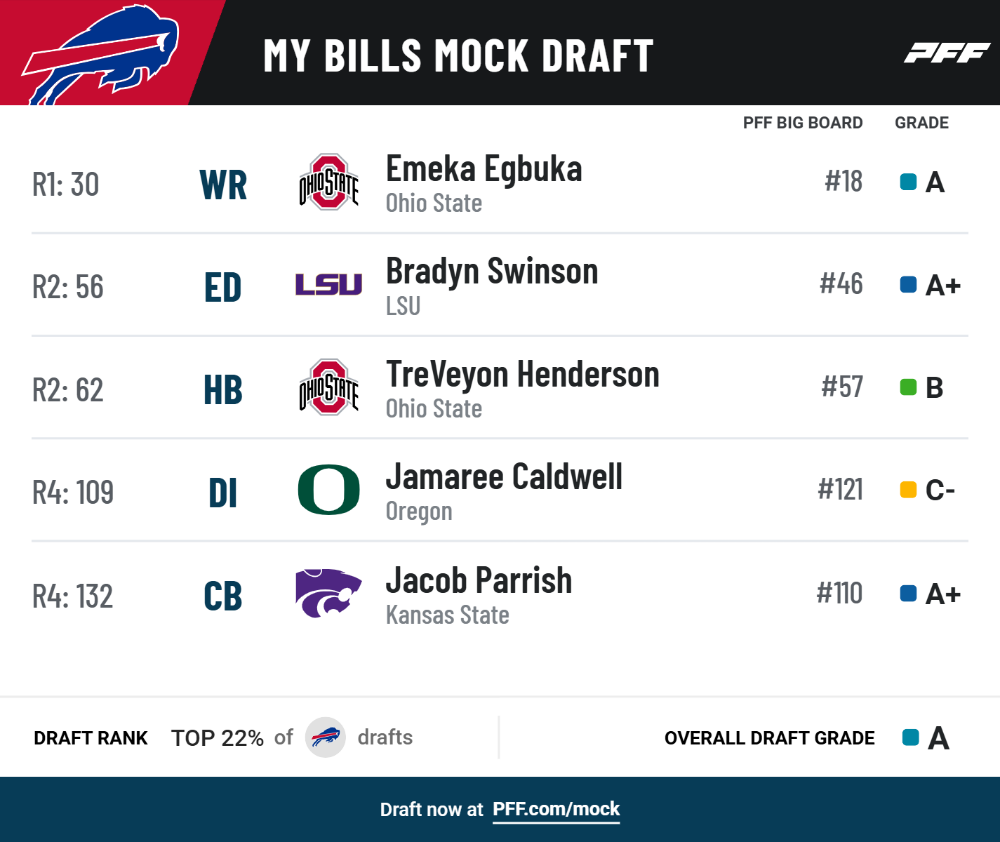Click the Buffalo Bills logo in header
This screenshot has width=1000, height=842.
tap(101, 54)
